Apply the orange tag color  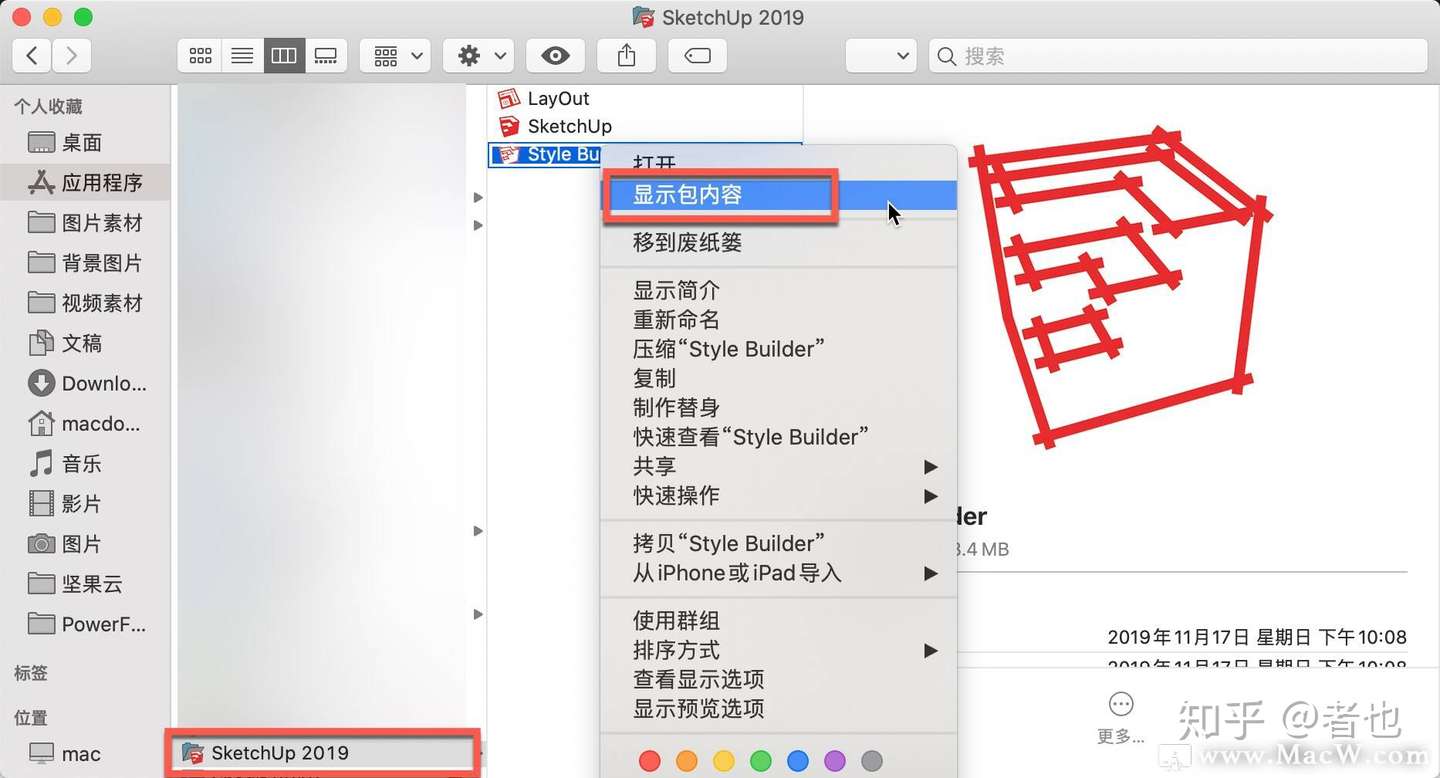tap(687, 762)
